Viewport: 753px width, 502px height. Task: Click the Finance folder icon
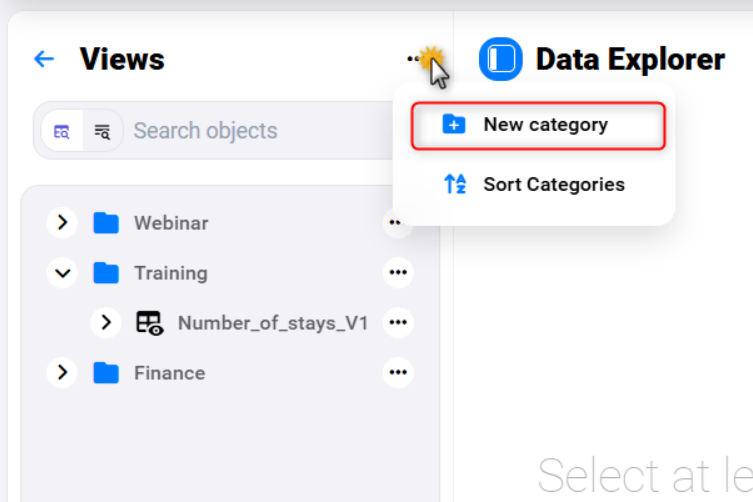tap(106, 373)
